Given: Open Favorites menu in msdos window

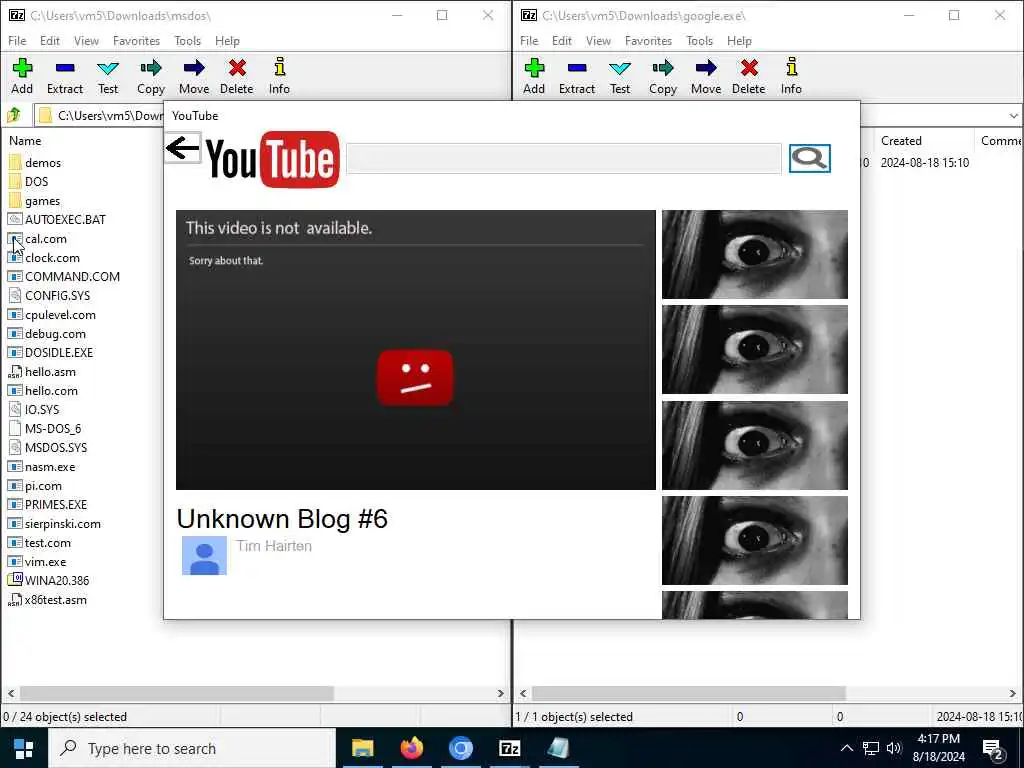Looking at the screenshot, I should pos(136,40).
